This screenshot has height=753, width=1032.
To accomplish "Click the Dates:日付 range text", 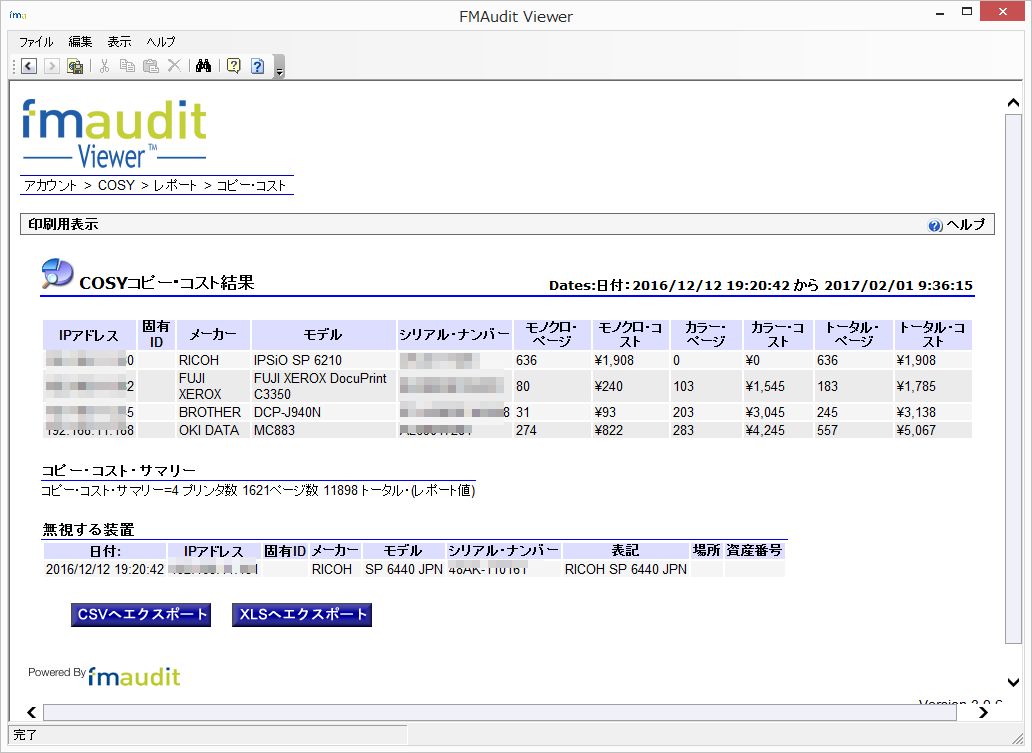I will point(761,286).
